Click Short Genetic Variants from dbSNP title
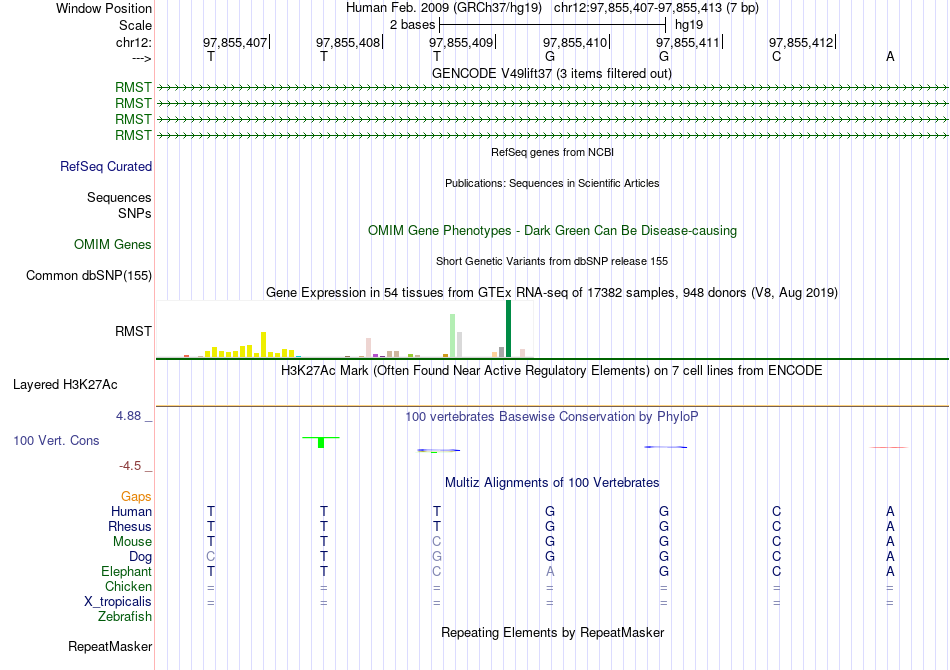The width and height of the screenshot is (950, 670). 551,261
